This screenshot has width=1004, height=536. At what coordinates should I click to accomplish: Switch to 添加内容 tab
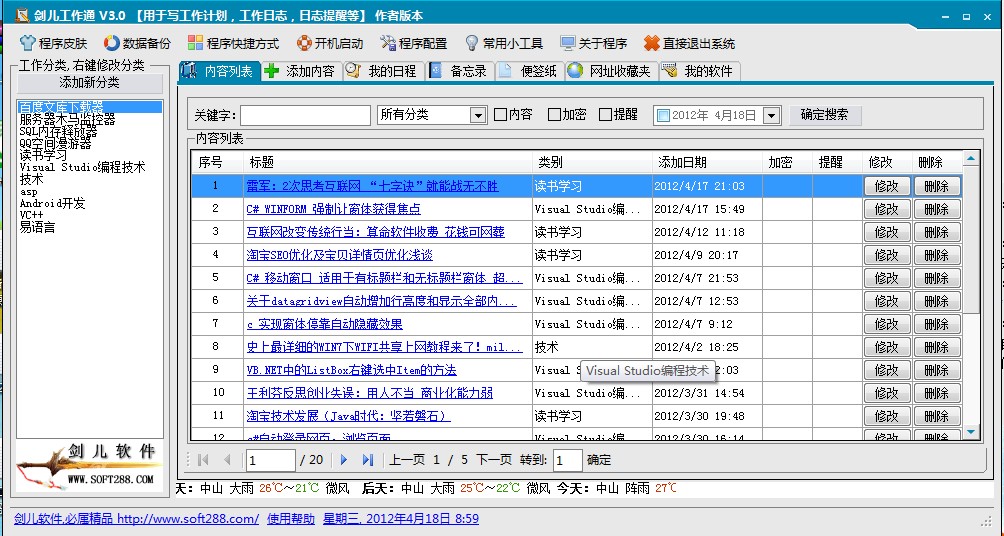pos(302,71)
